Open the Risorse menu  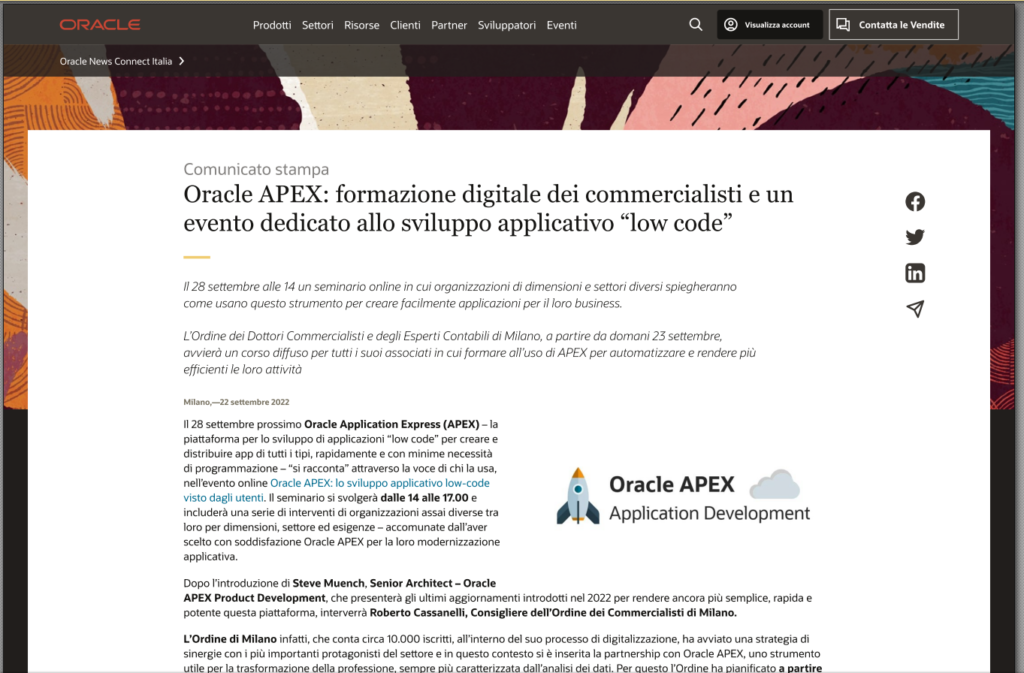coord(362,25)
